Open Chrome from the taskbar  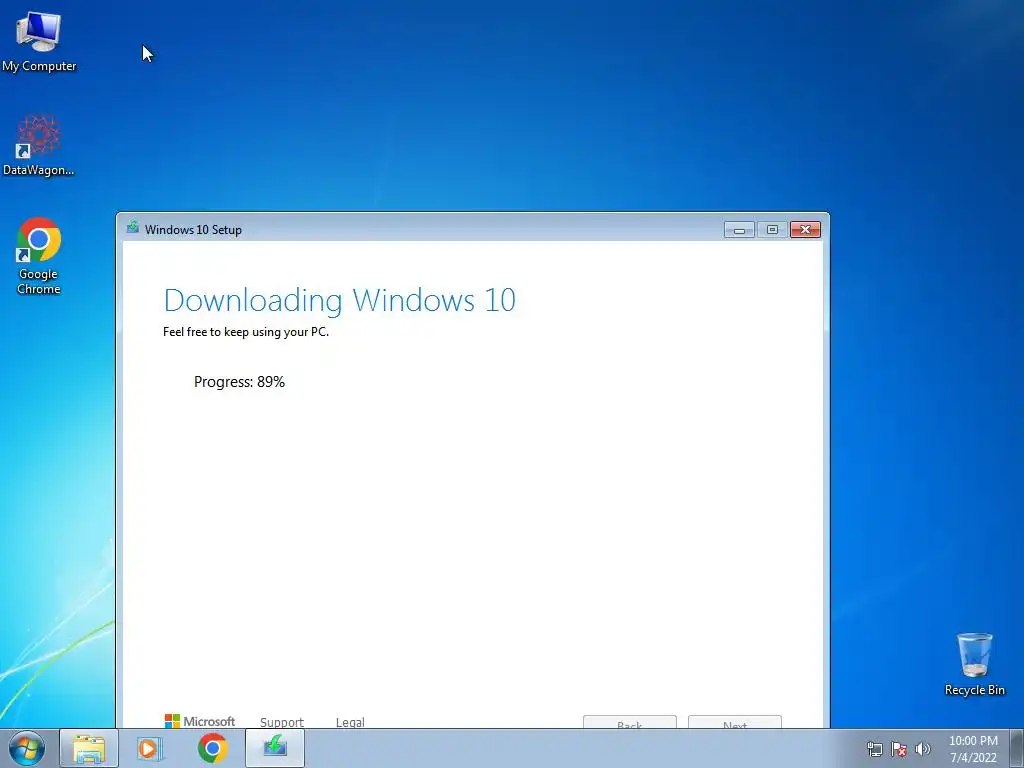pyautogui.click(x=212, y=748)
